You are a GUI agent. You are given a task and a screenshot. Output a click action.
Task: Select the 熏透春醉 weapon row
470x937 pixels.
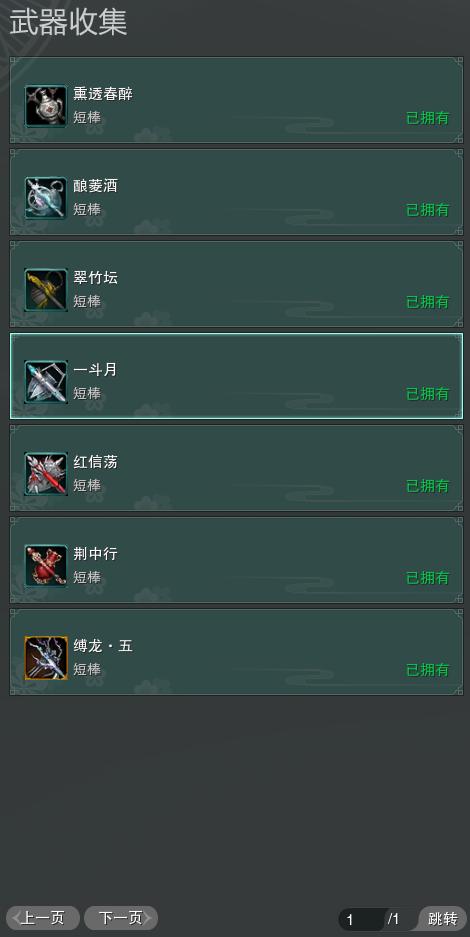(x=236, y=100)
